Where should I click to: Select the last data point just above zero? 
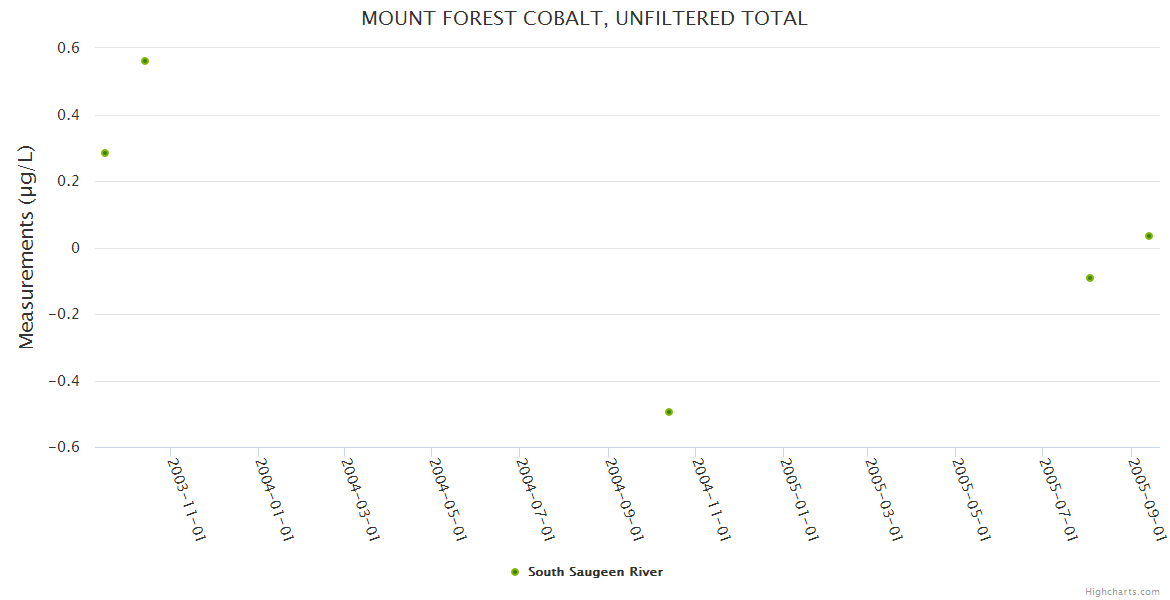coord(1149,236)
